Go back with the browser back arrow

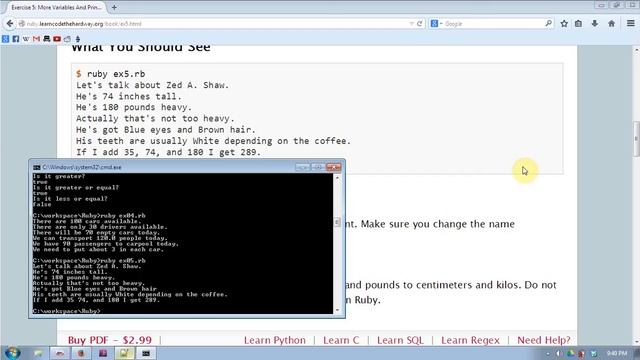(10, 24)
